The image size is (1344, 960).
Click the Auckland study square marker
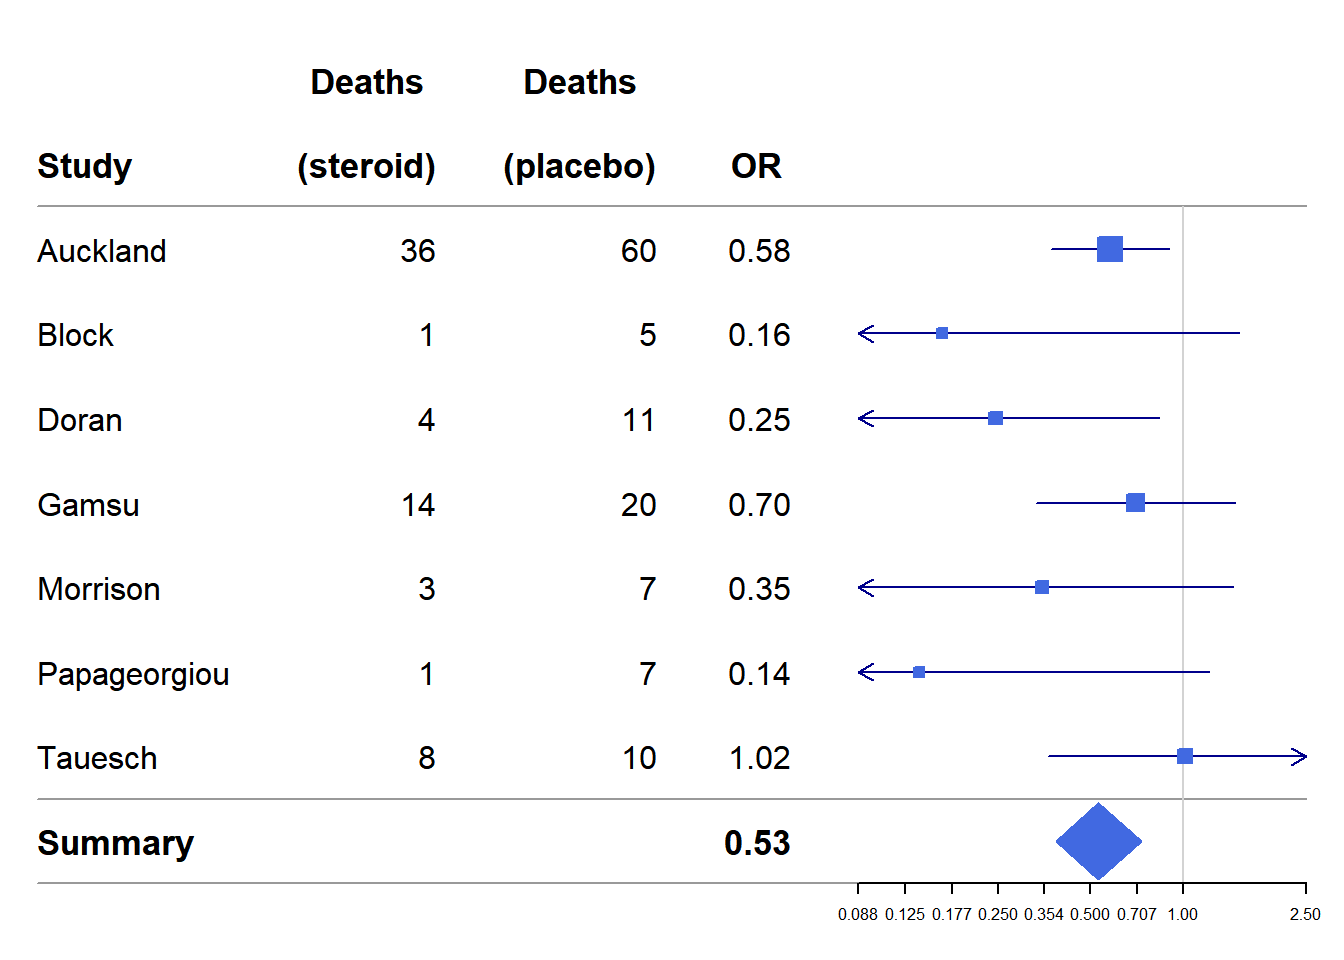click(1109, 249)
